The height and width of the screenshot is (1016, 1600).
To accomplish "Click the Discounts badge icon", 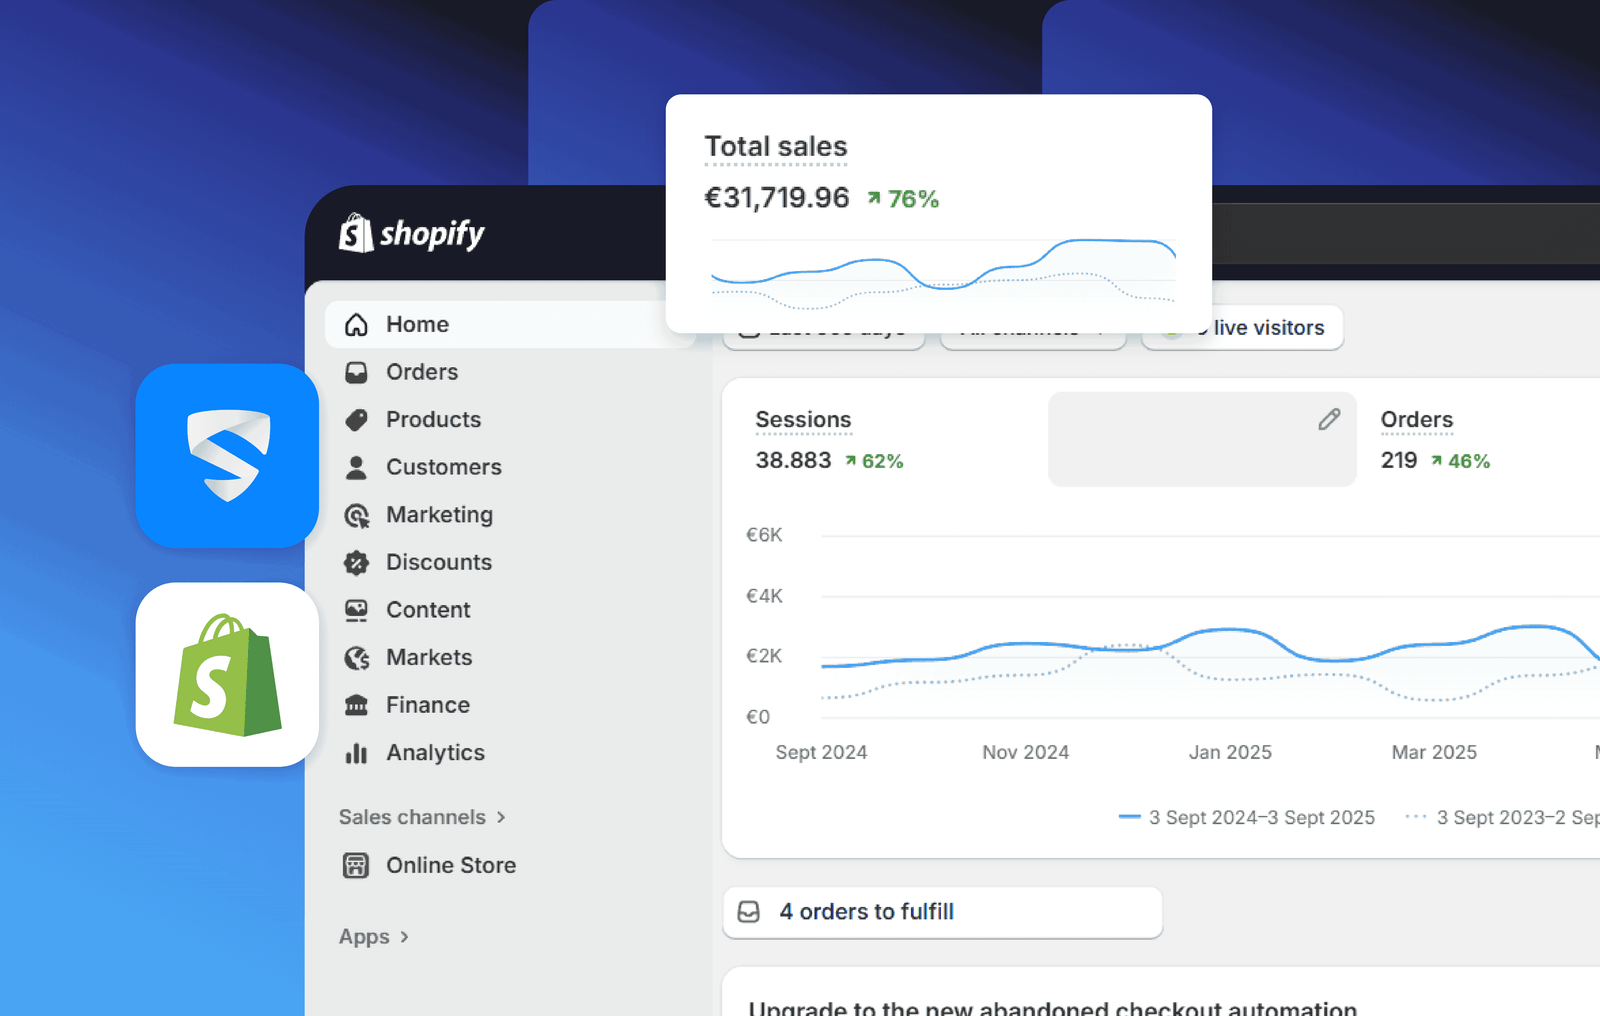I will 356,563.
